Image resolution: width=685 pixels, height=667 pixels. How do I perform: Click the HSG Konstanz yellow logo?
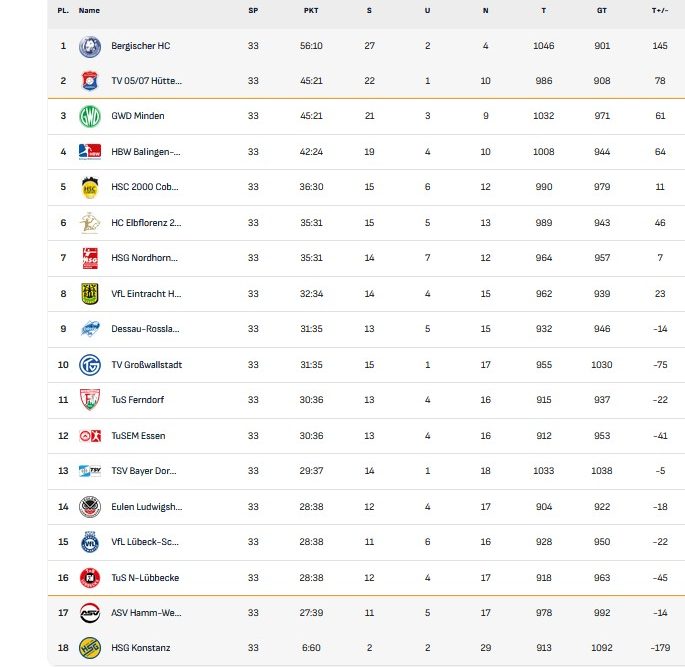point(90,648)
